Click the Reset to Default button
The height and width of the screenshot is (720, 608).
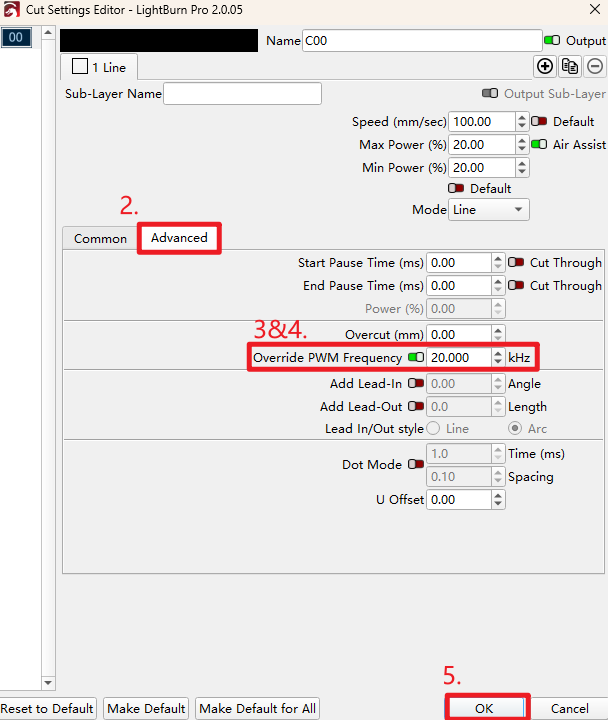47,708
